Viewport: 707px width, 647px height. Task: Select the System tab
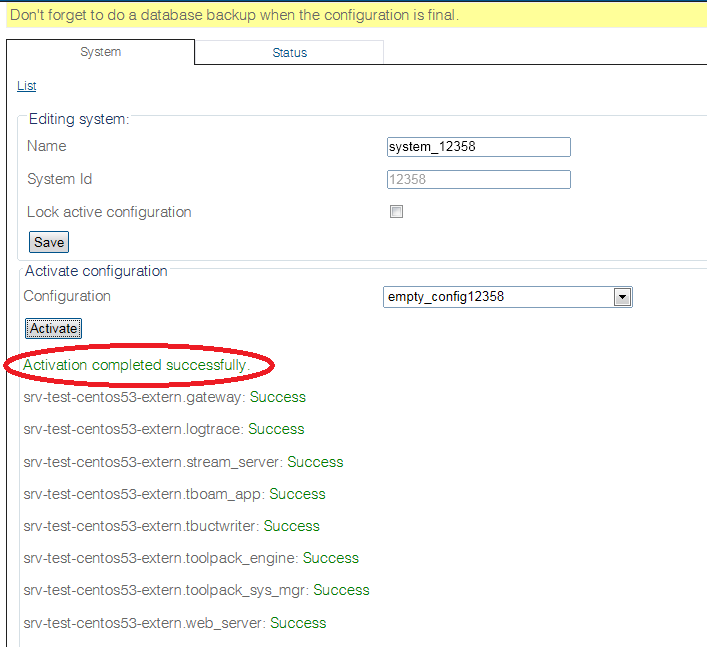100,52
